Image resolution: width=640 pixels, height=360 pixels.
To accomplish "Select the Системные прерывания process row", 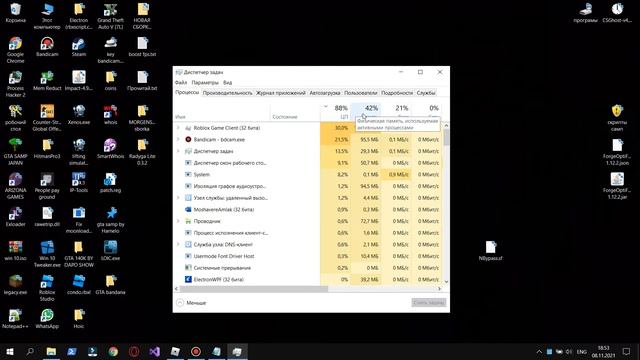I will pyautogui.click(x=308, y=268).
